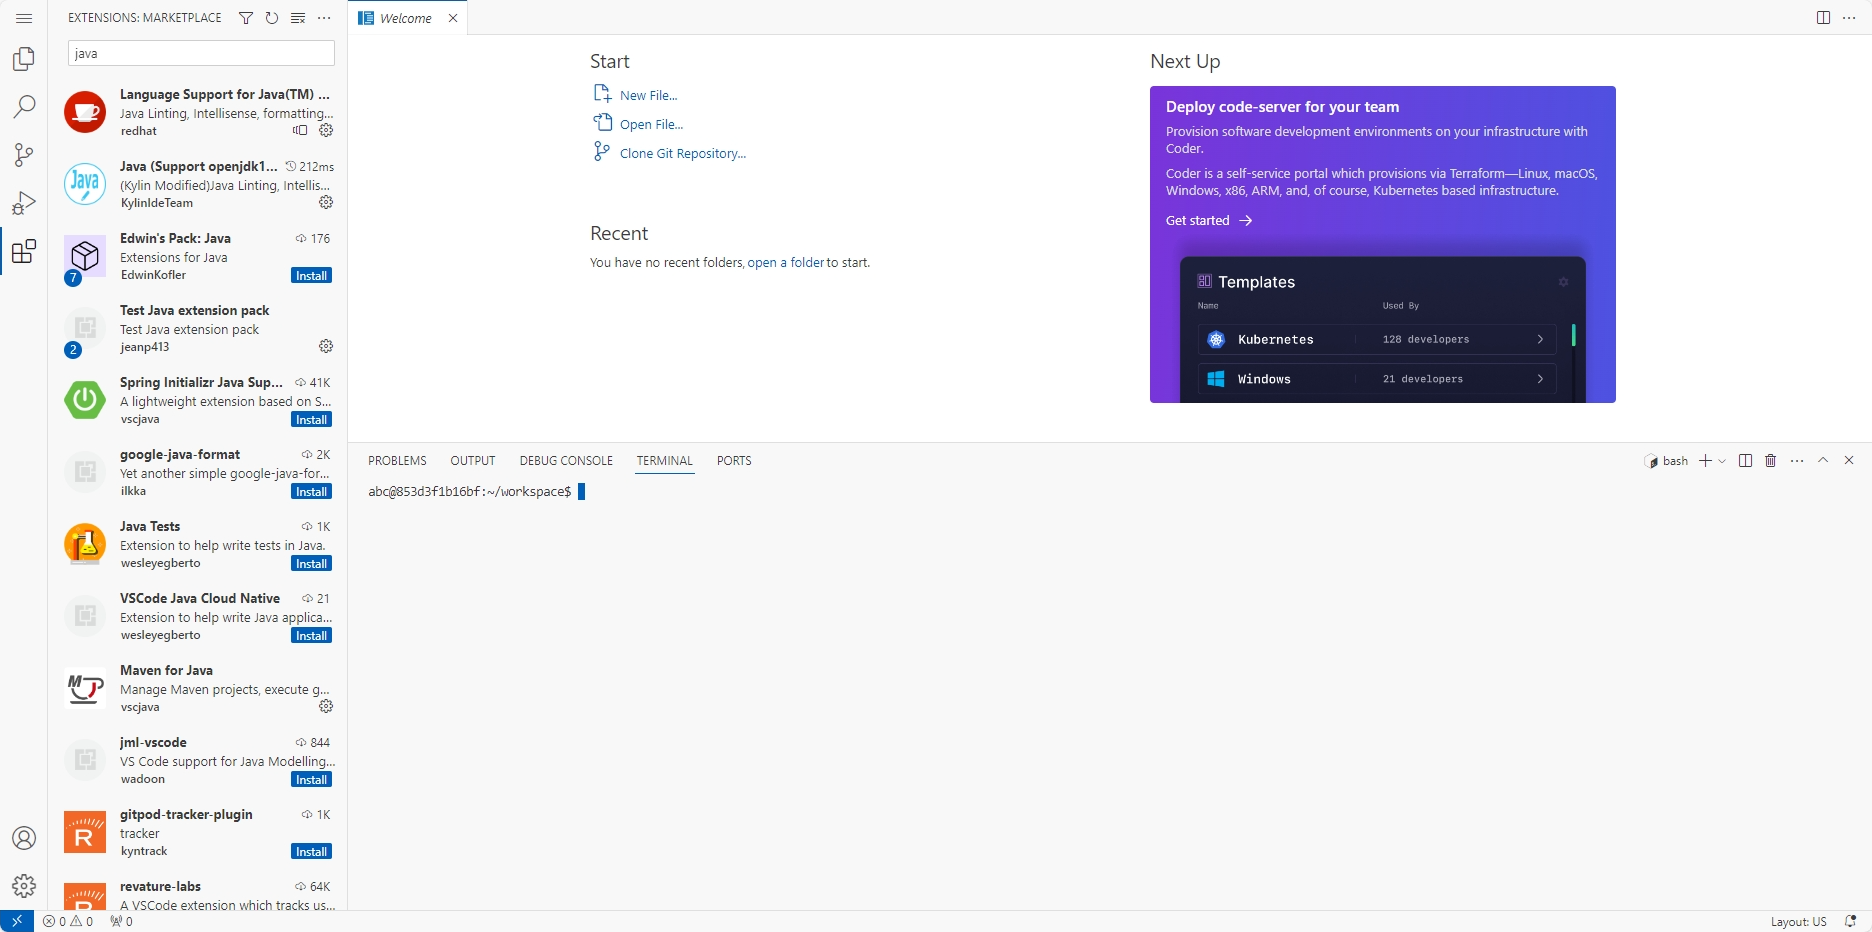Close the terminal panel
This screenshot has height=932, width=1872.
(1849, 461)
